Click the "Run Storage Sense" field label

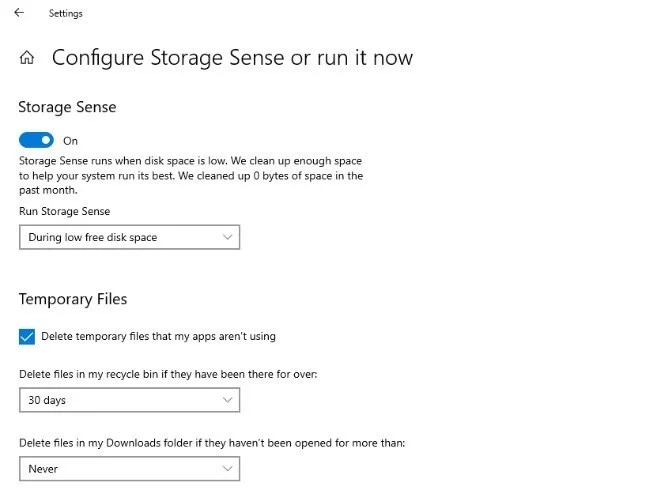[64, 211]
